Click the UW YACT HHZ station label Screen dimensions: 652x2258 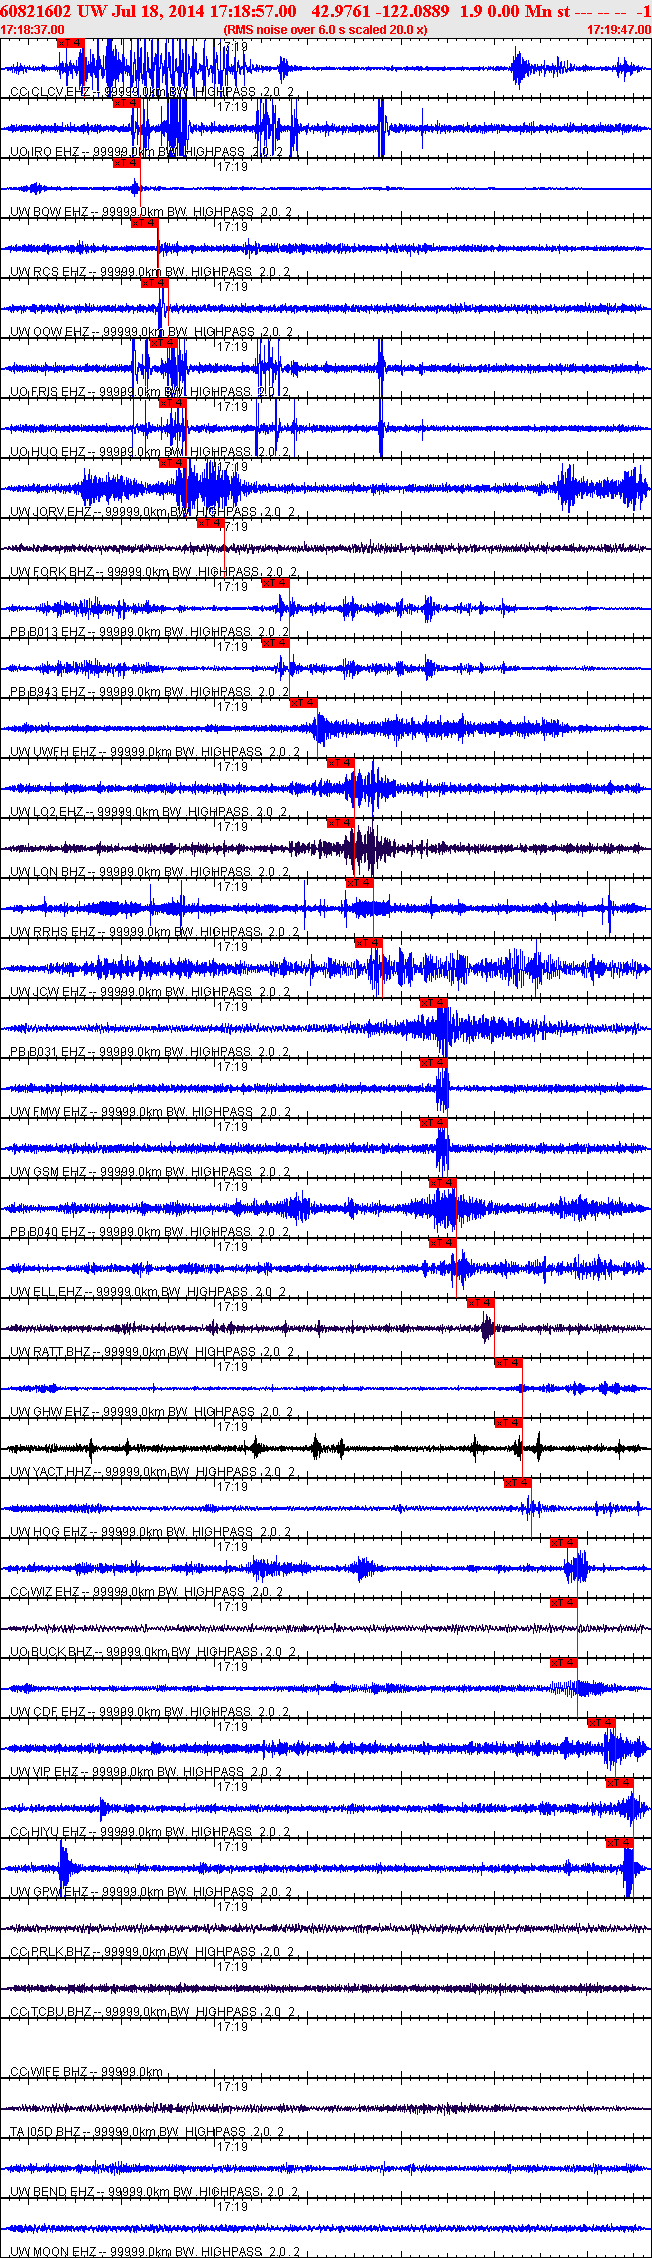(x=53, y=1472)
